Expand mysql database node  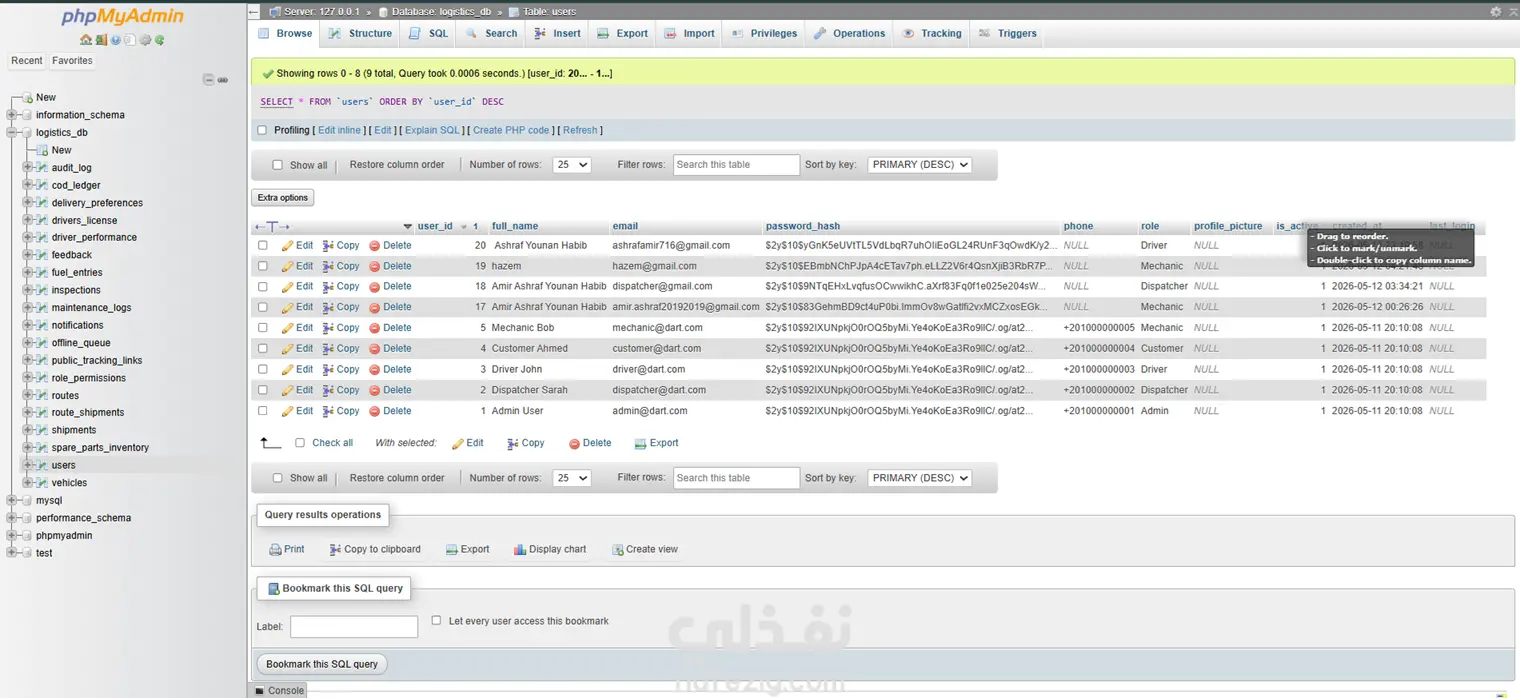(x=12, y=501)
